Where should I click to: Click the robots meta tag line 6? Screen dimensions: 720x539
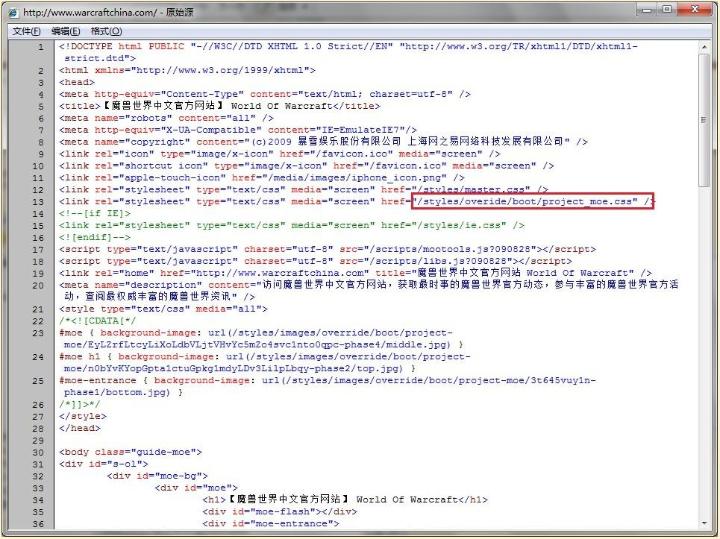pos(166,118)
